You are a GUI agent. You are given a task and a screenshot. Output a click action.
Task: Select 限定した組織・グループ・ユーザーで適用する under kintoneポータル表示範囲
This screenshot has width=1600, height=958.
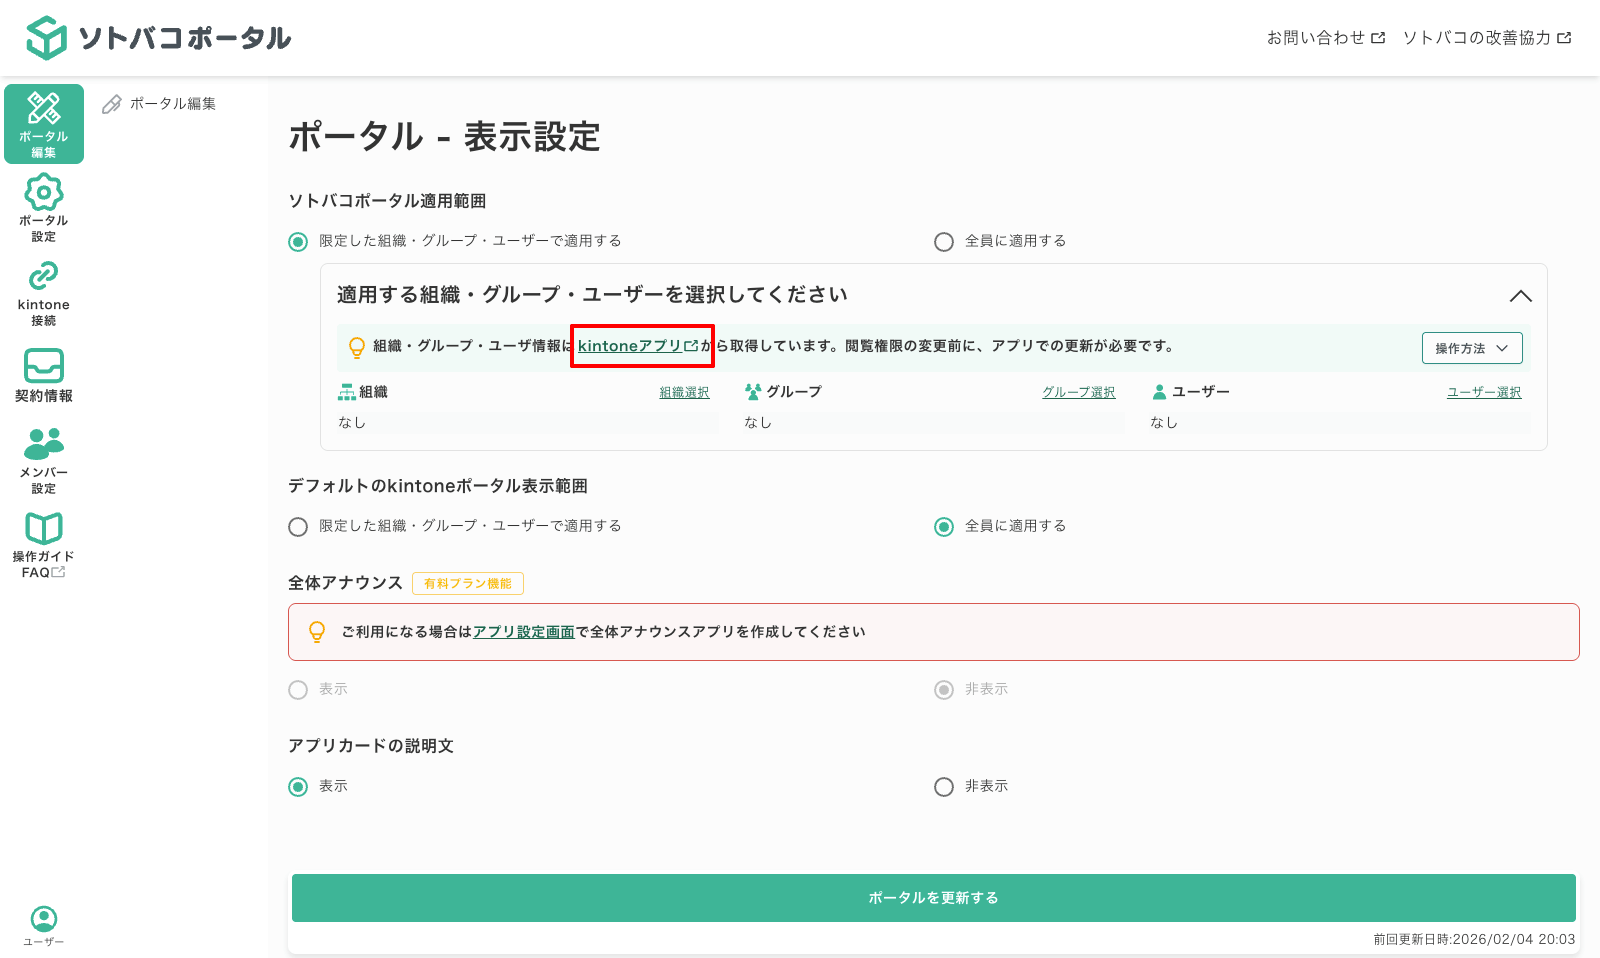(x=297, y=526)
